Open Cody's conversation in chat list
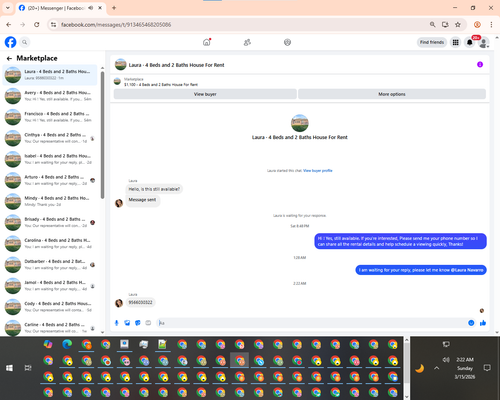 click(50, 307)
